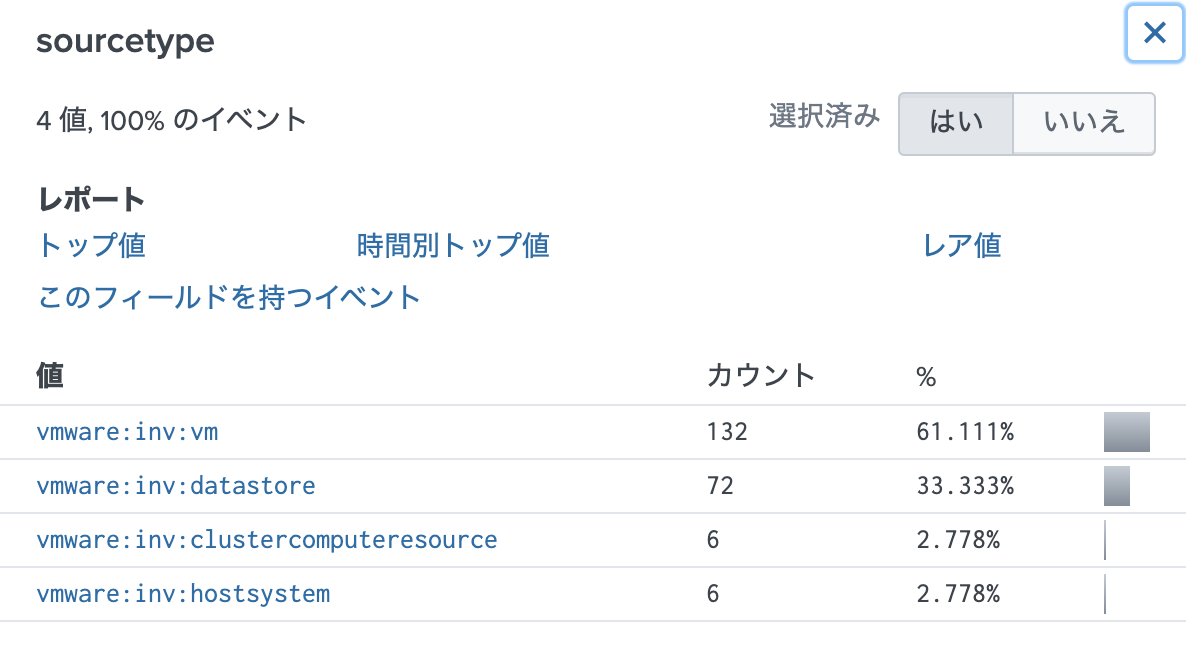The image size is (1186, 646).
Task: Click the vmware:inv:datastore percentage bar
Action: tap(1116, 486)
